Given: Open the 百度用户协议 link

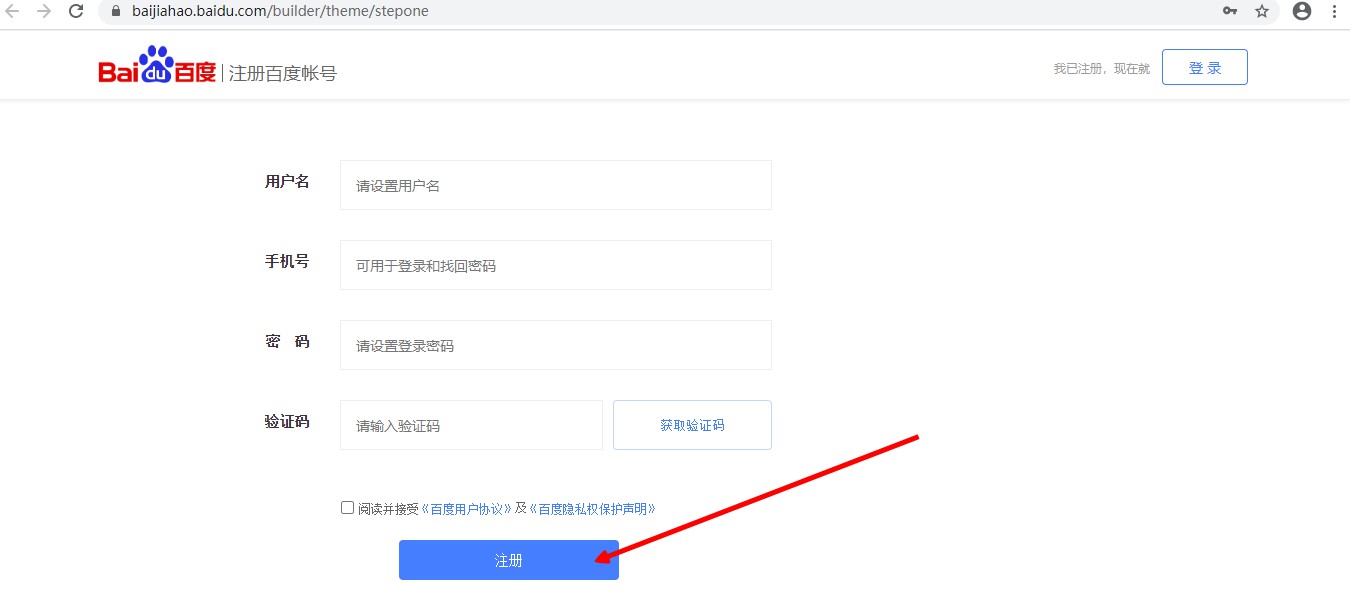Looking at the screenshot, I should (467, 509).
